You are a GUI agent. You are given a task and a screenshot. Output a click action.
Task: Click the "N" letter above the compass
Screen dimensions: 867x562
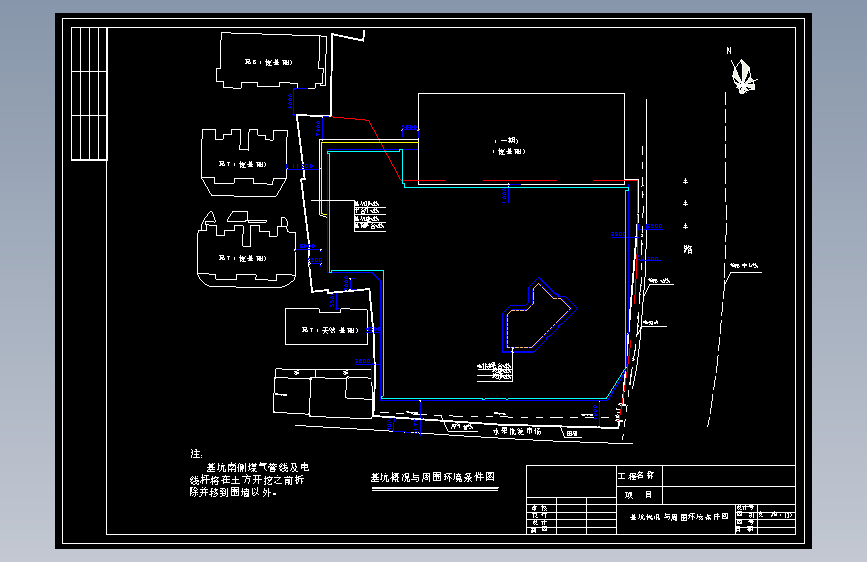729,51
